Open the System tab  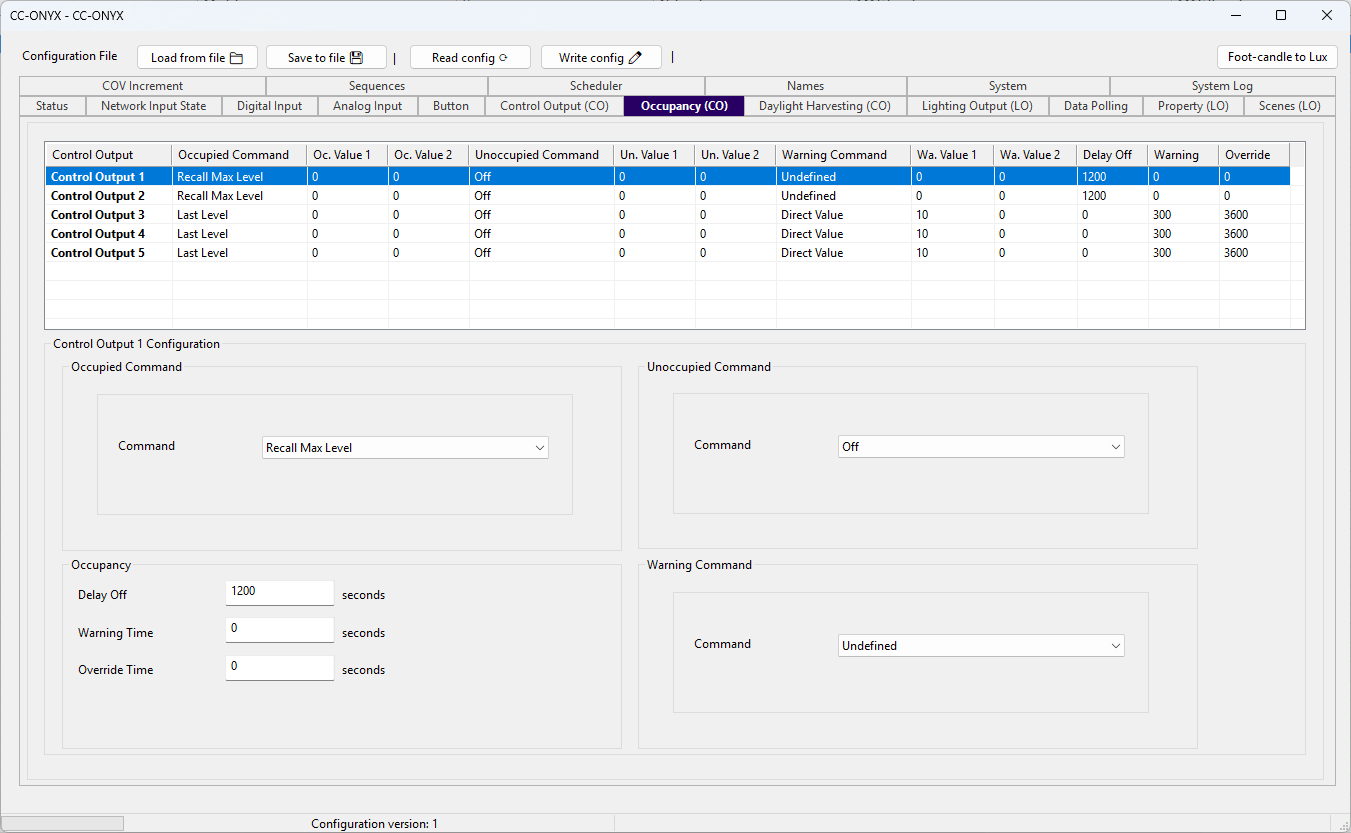(x=1008, y=86)
